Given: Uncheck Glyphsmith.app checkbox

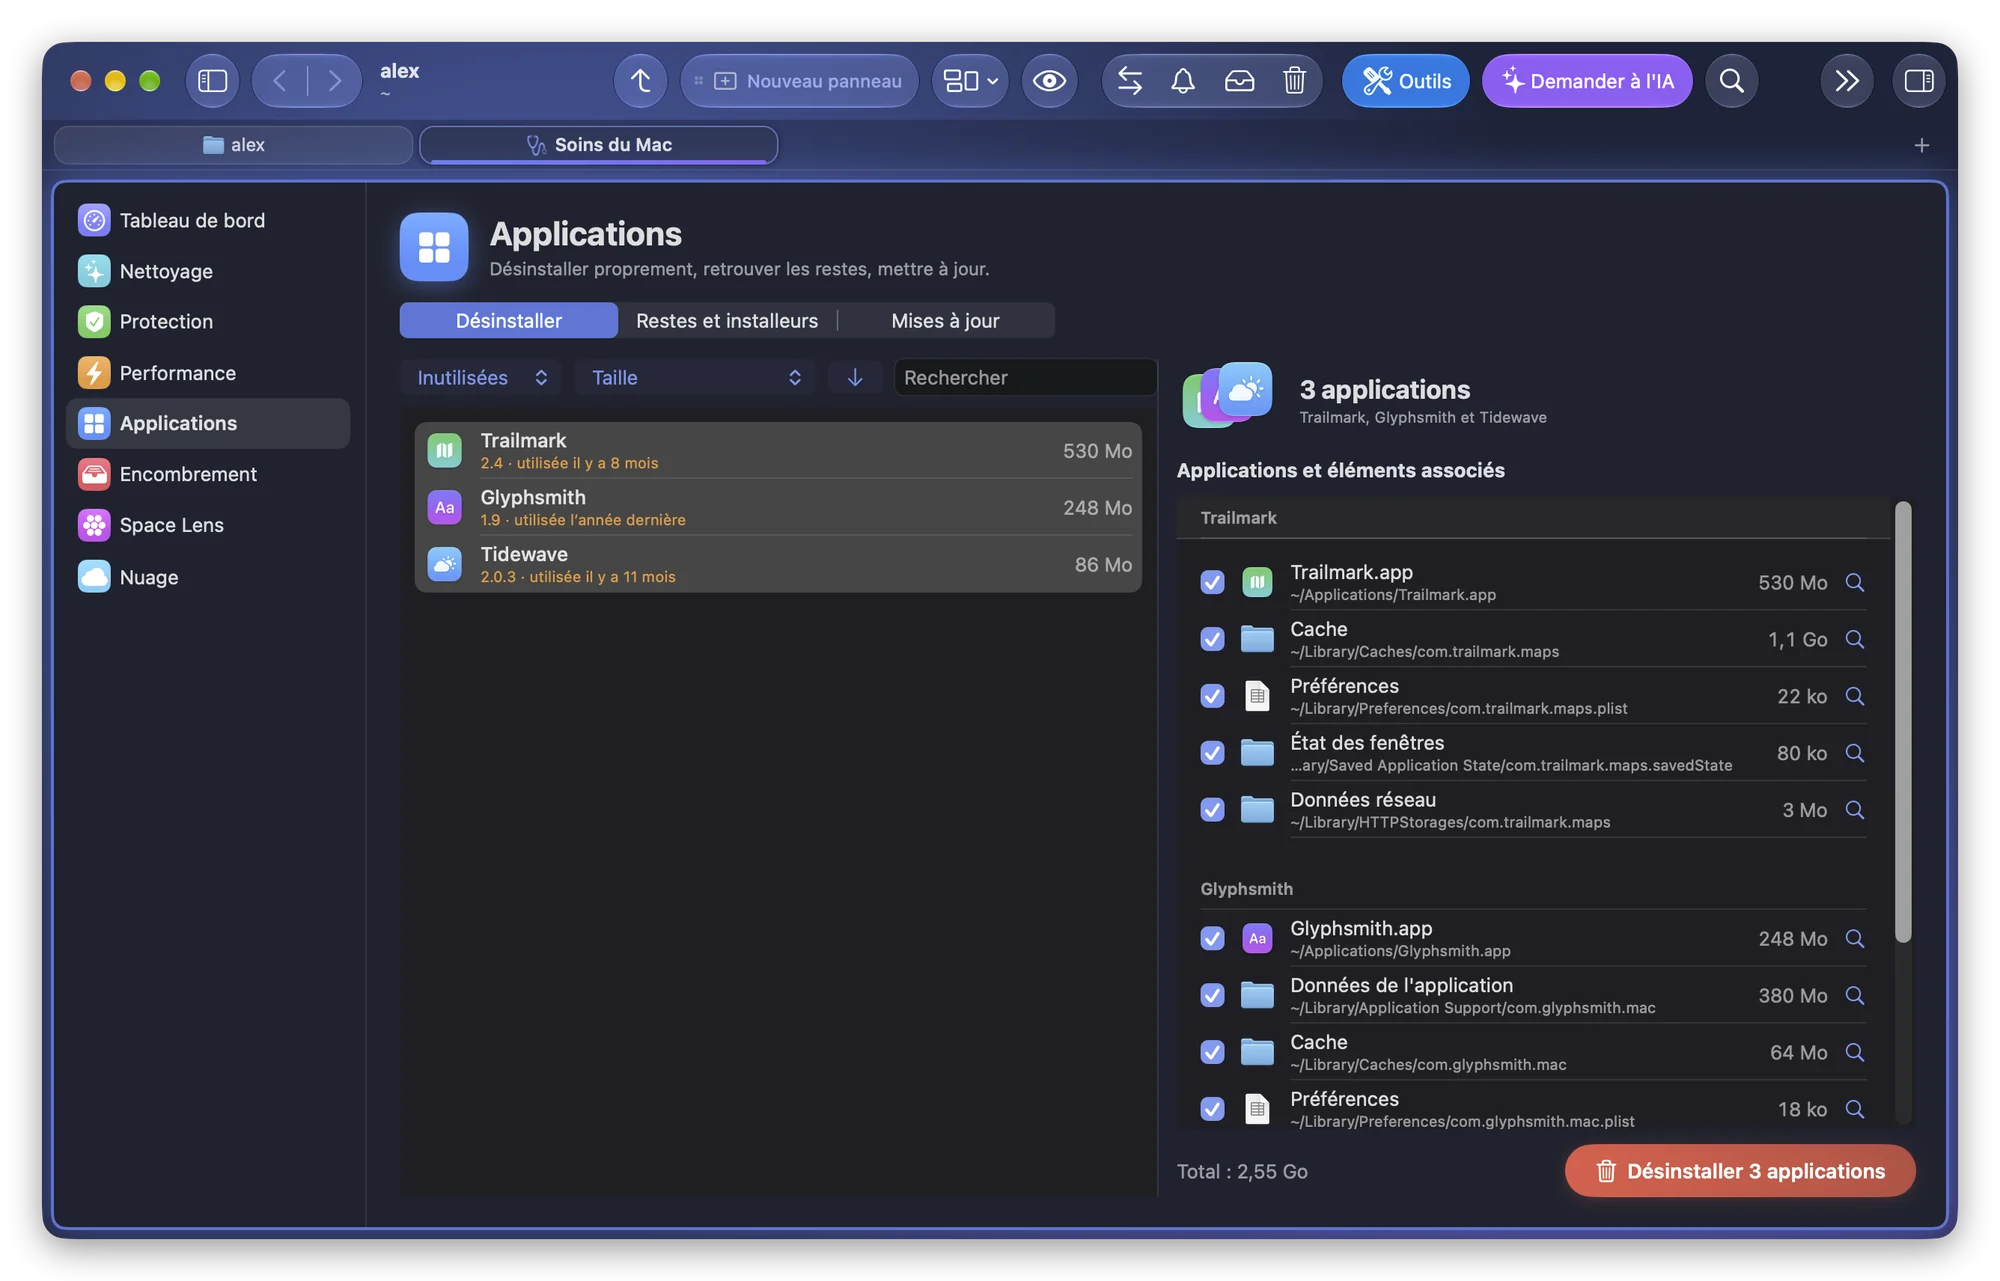Looking at the screenshot, I should (1212, 938).
